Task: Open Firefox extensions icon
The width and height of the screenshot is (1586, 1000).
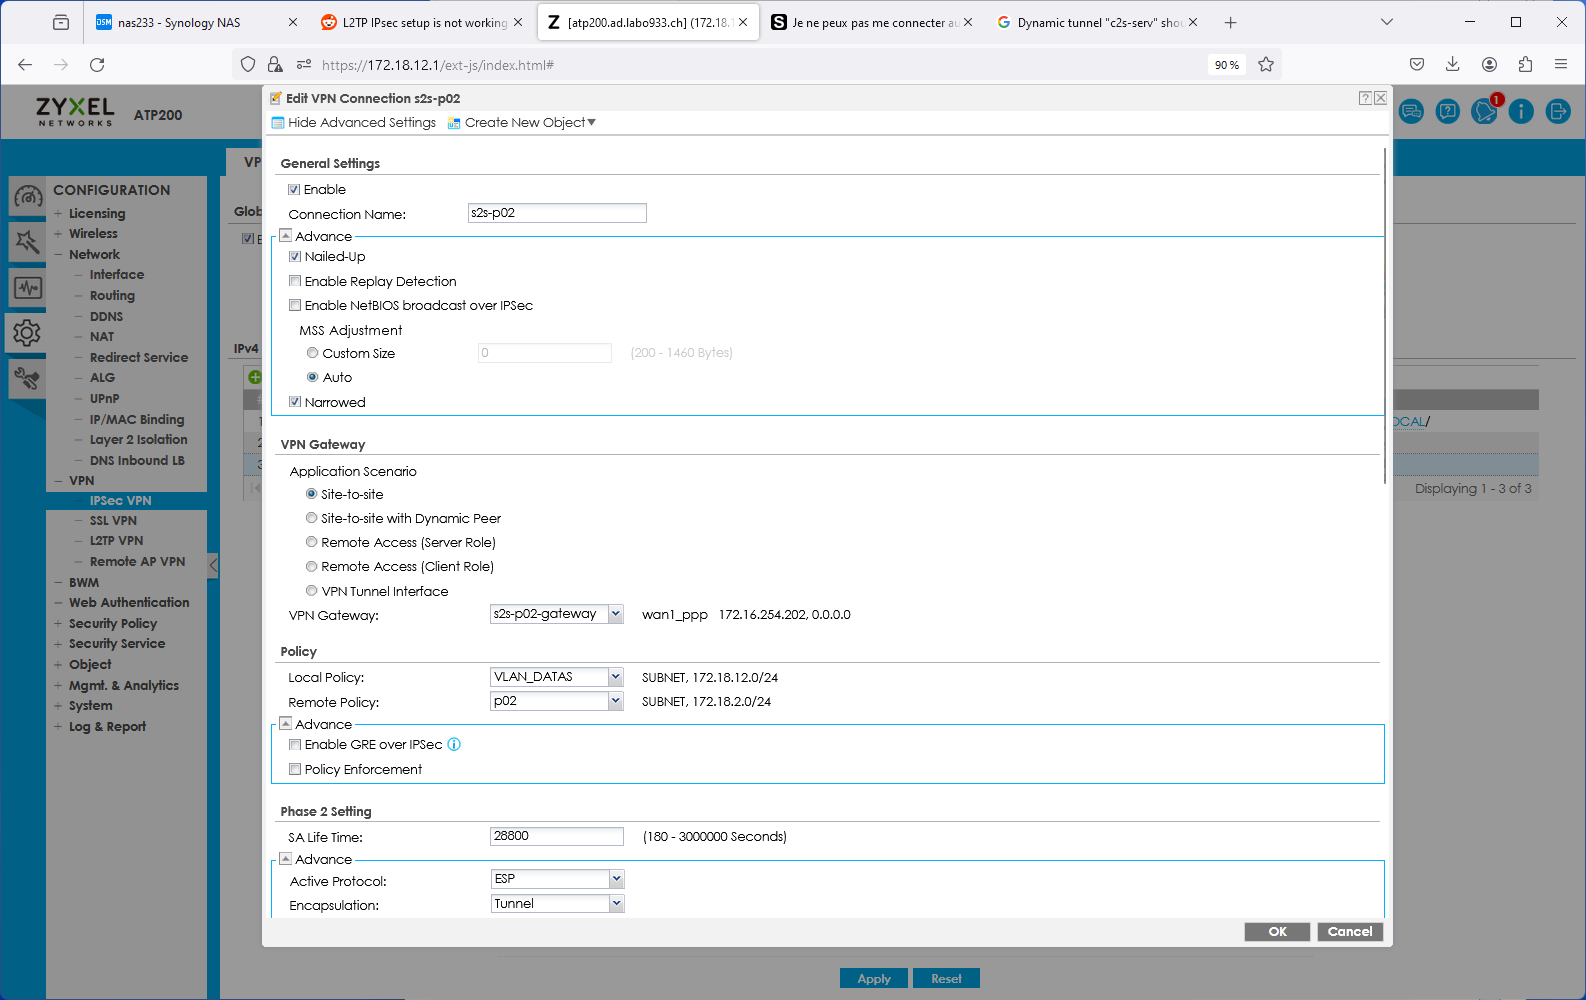Action: pos(1525,65)
